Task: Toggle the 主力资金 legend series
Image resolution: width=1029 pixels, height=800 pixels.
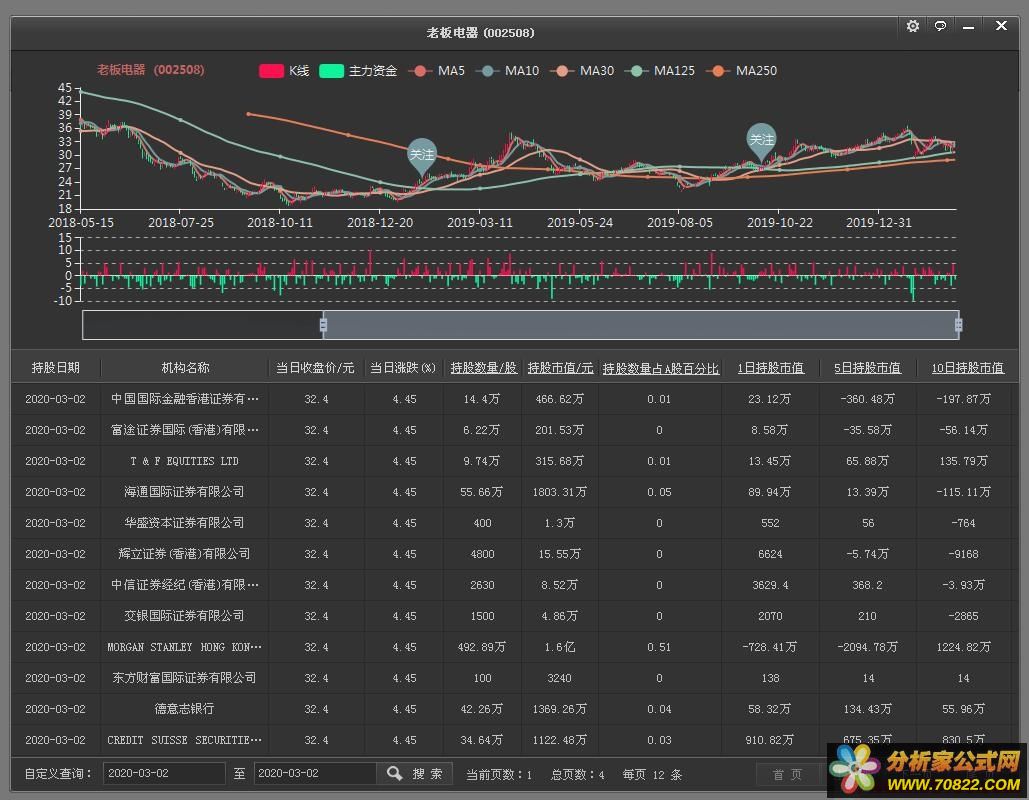Action: (358, 71)
